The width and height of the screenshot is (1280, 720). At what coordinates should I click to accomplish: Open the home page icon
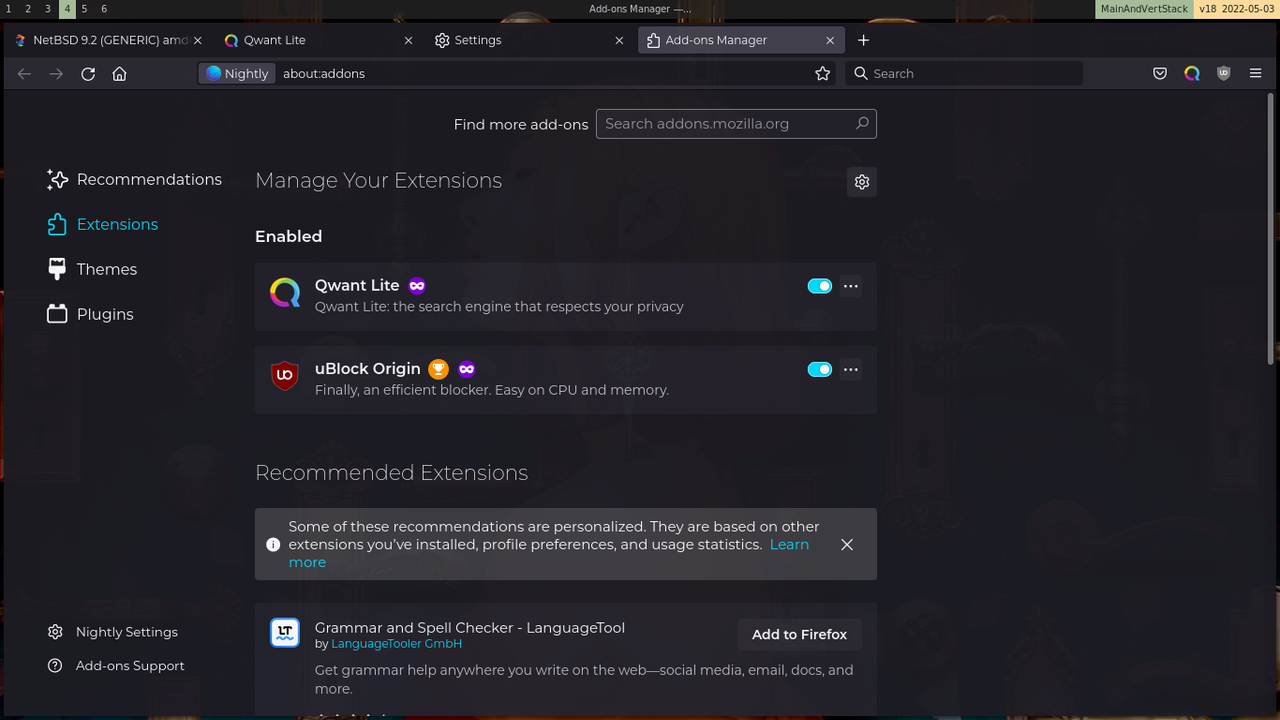119,73
